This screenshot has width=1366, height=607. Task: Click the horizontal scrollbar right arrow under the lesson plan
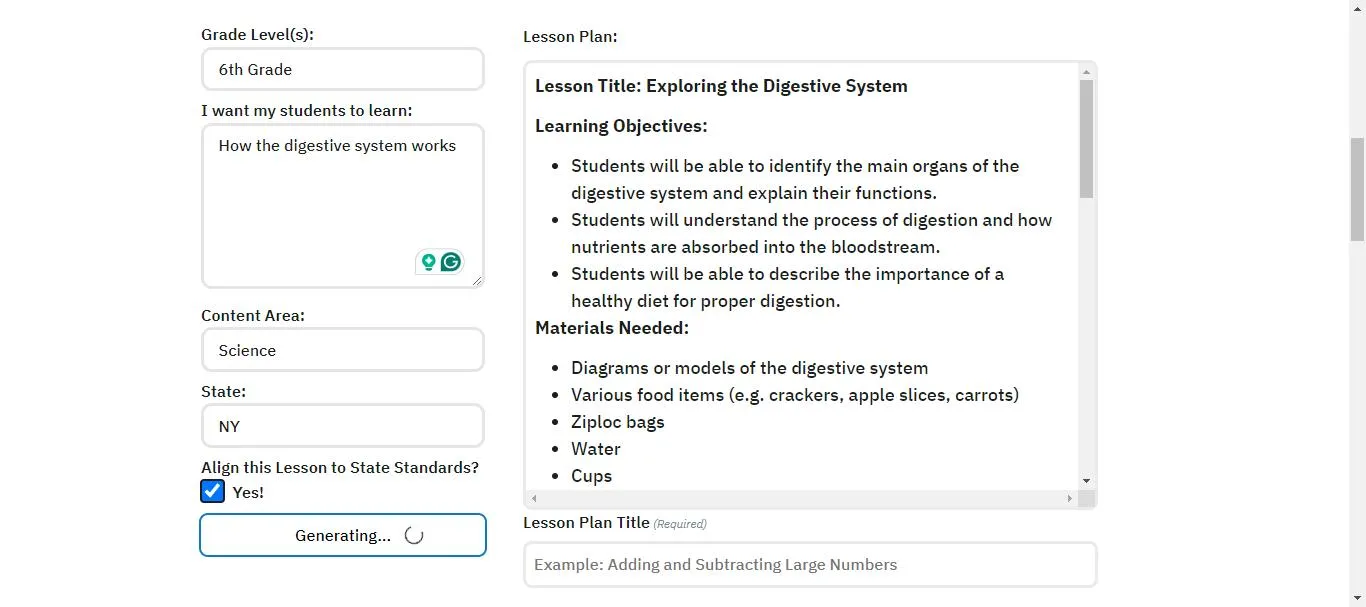1068,498
